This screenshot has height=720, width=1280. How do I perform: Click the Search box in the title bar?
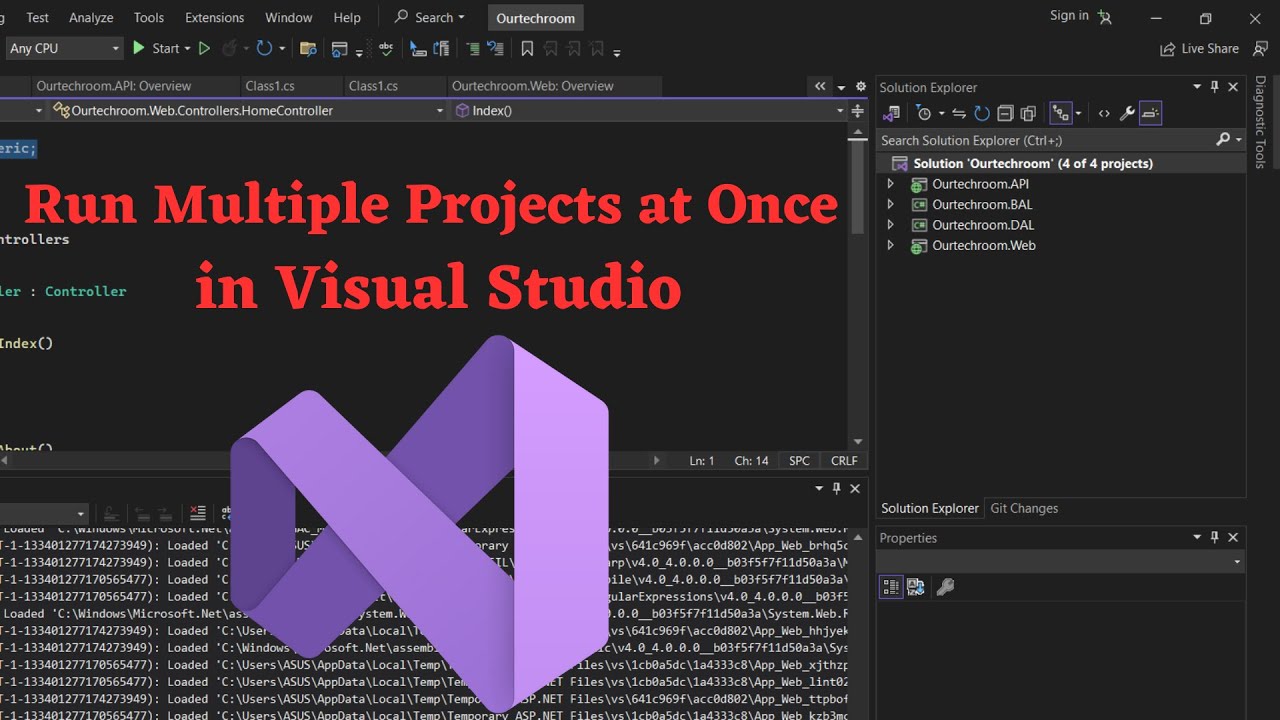pos(430,17)
